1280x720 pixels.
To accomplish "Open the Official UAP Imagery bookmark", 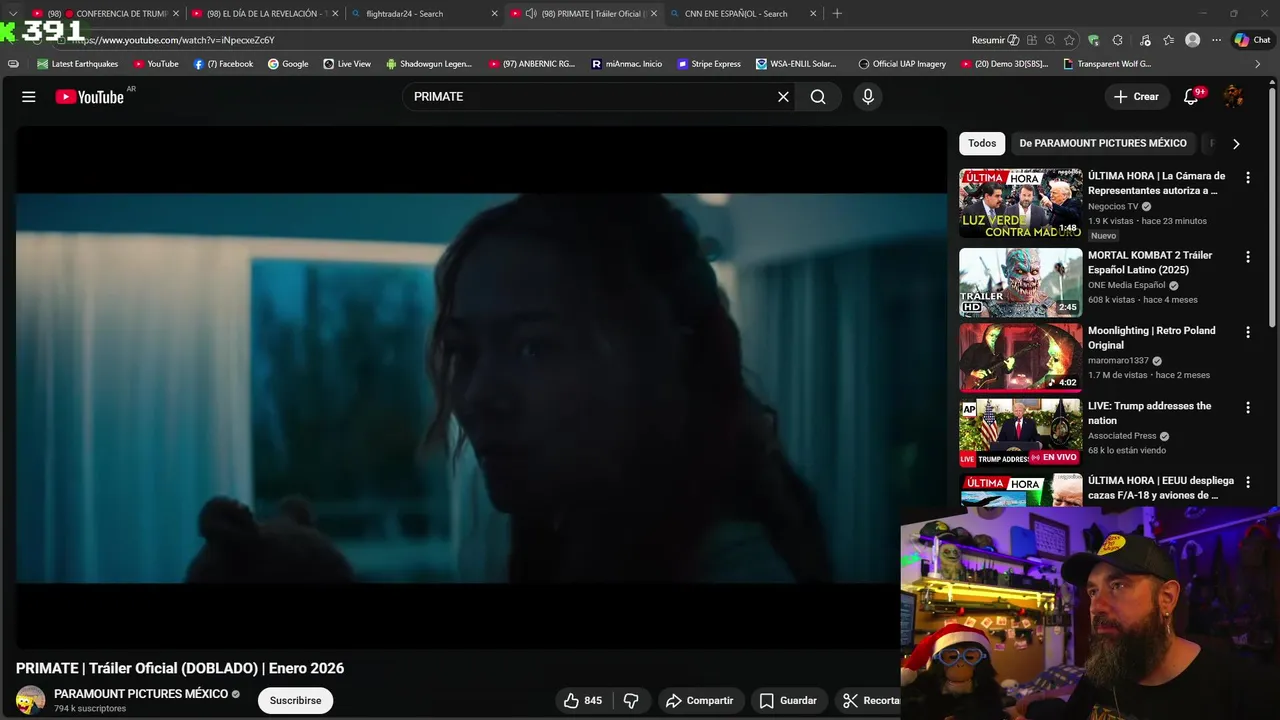I will pyautogui.click(x=902, y=64).
